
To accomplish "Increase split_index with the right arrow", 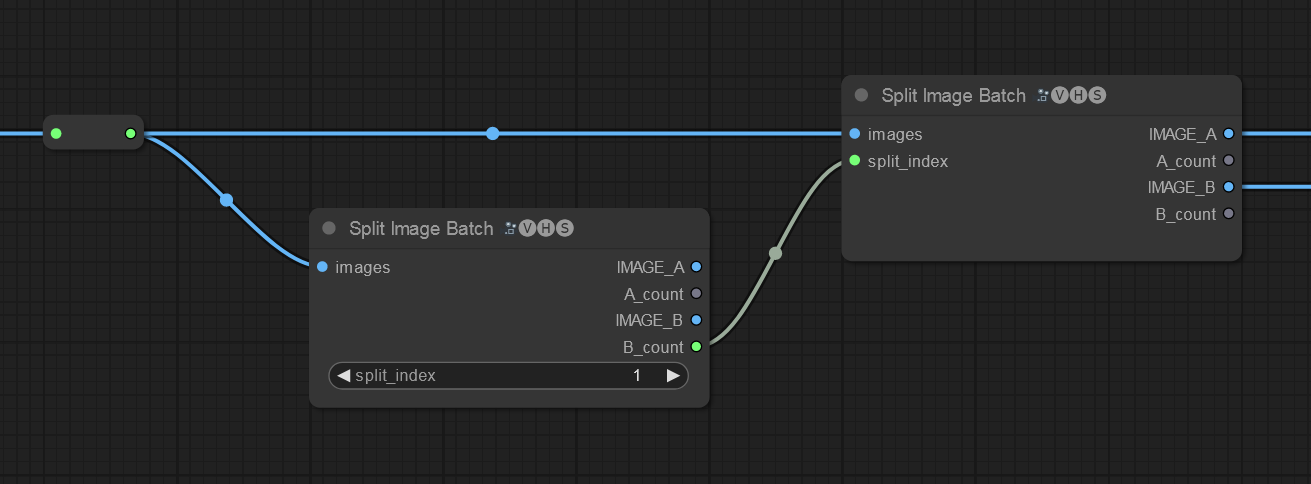I will tap(673, 375).
